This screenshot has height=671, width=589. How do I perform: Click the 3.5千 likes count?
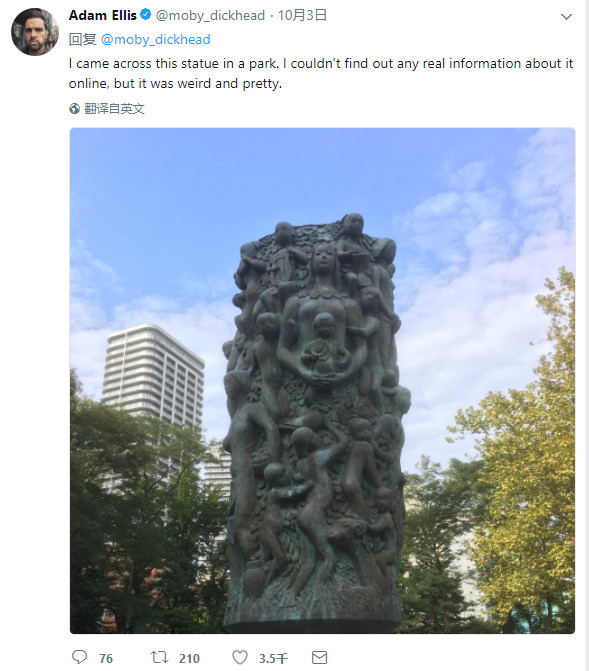tap(273, 658)
